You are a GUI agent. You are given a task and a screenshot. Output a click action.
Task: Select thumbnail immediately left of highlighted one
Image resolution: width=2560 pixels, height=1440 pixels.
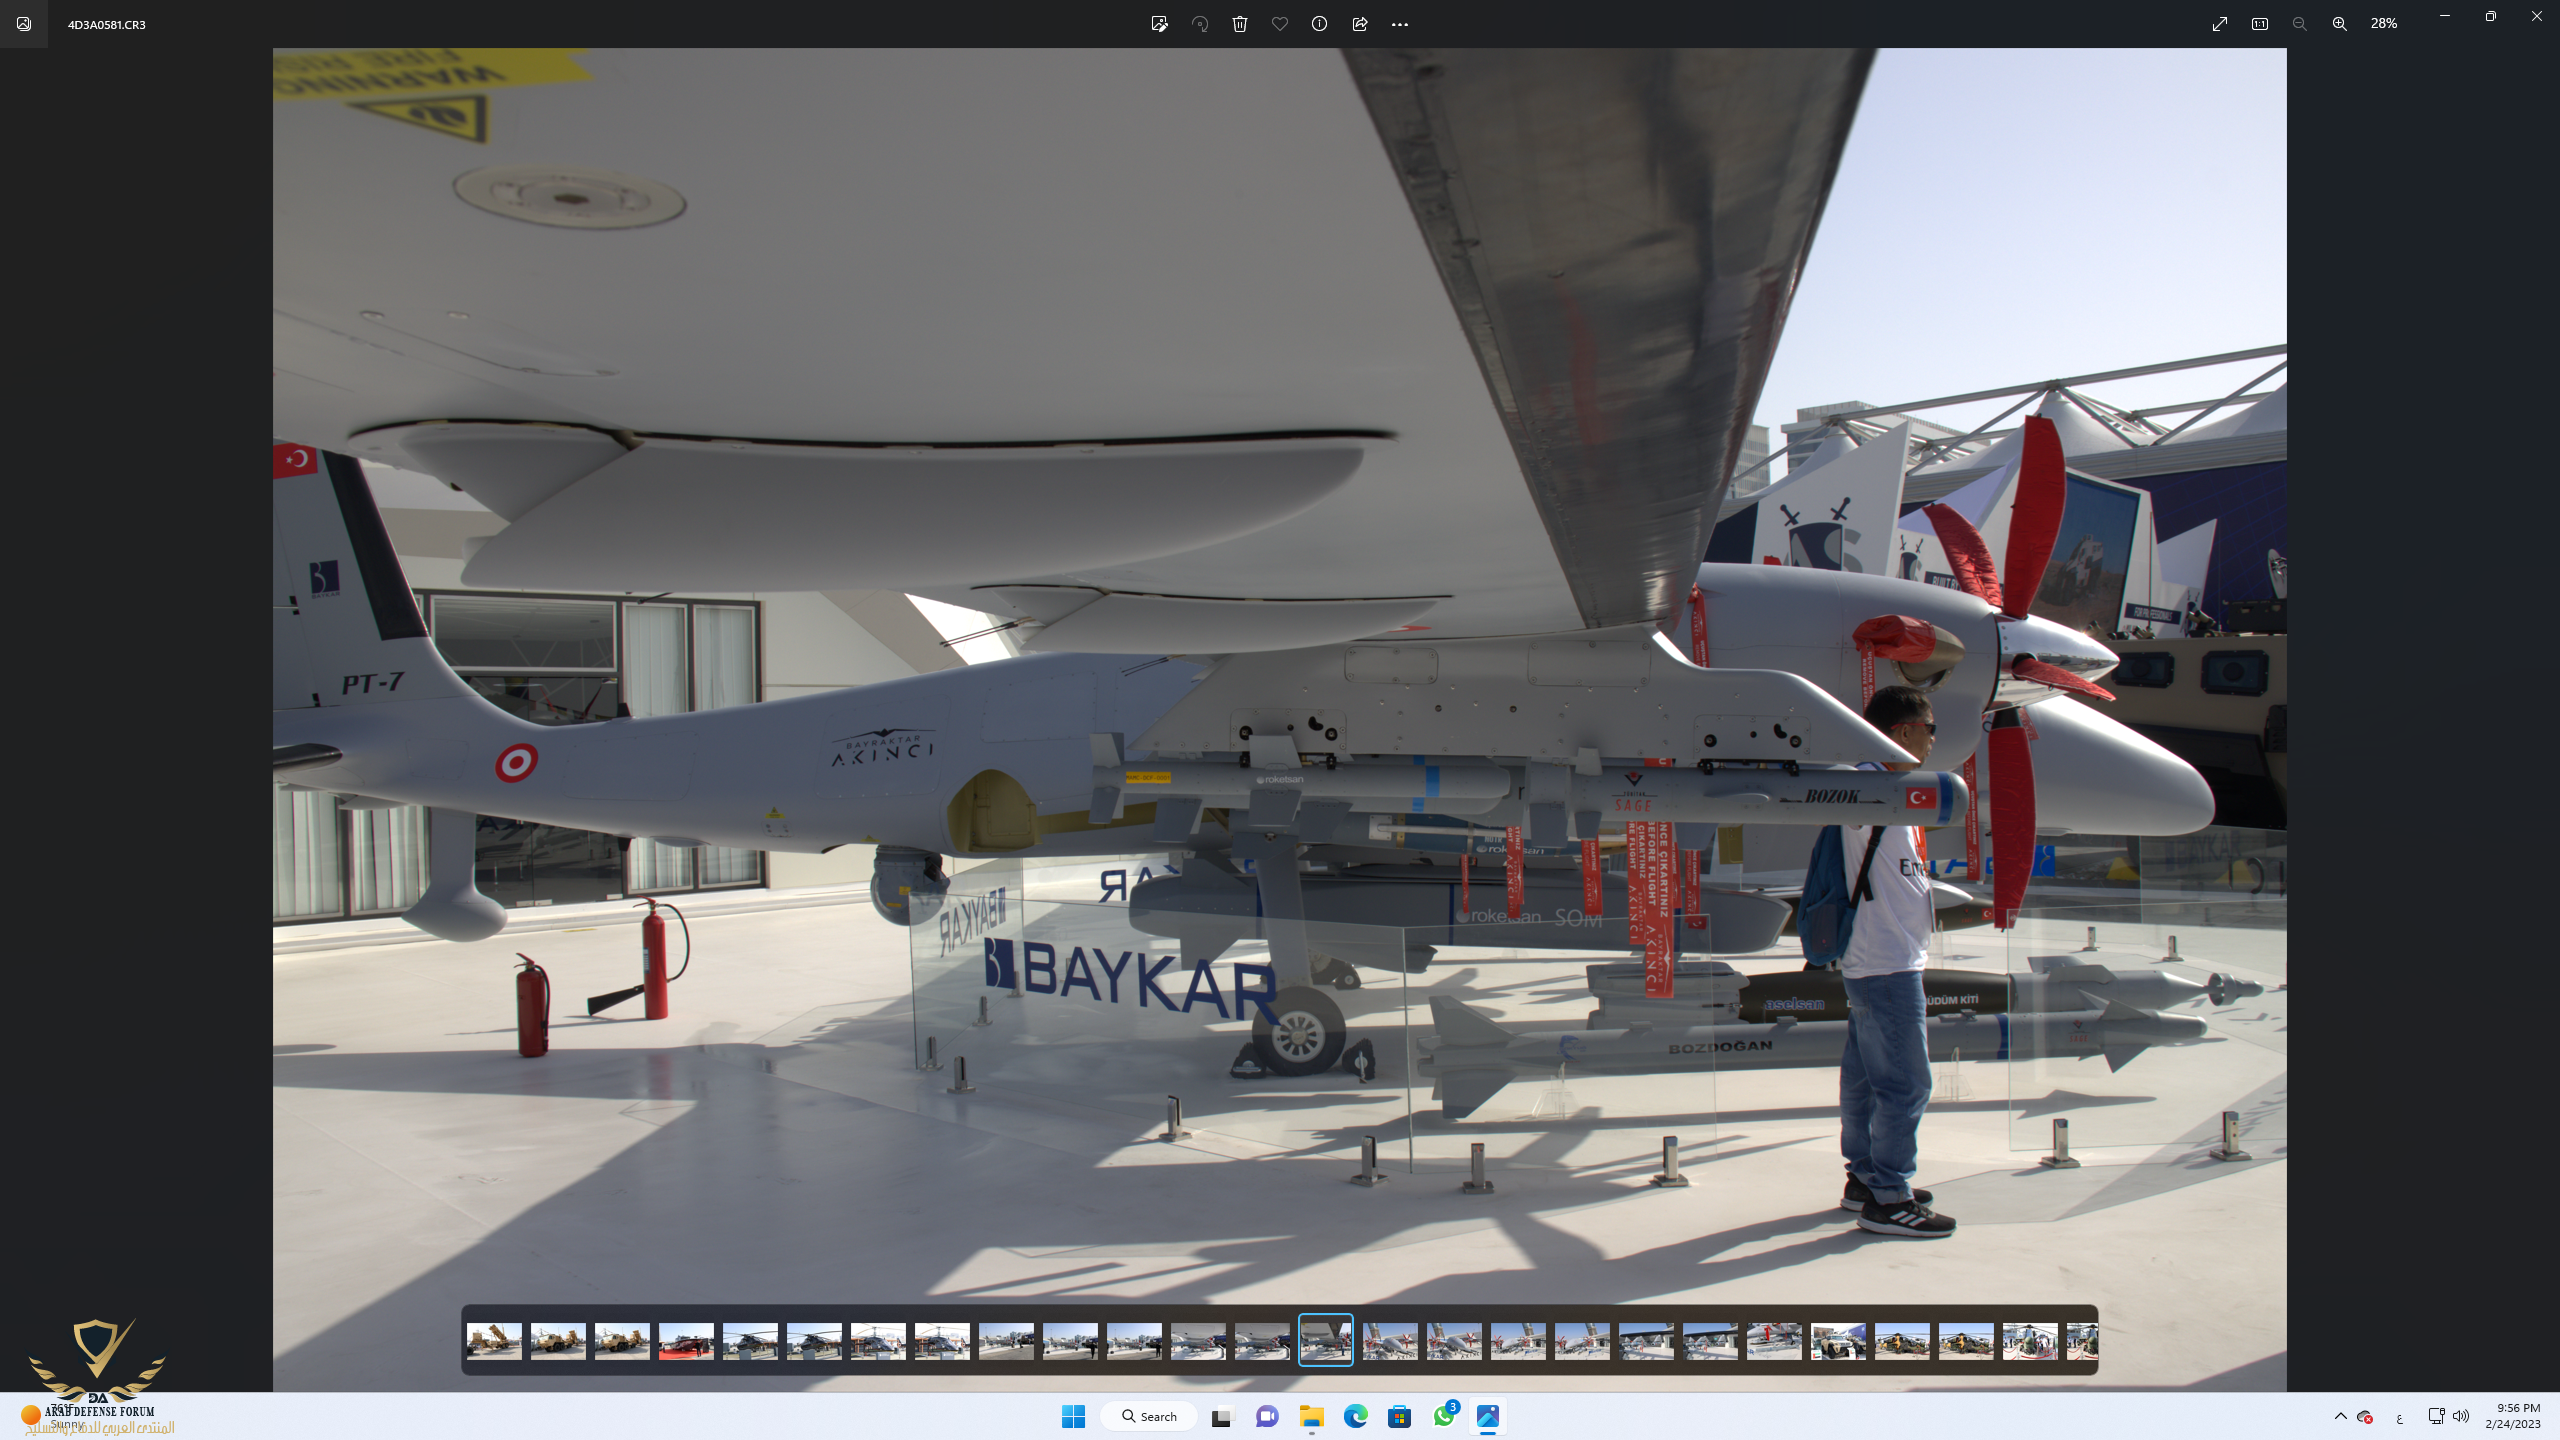1262,1341
